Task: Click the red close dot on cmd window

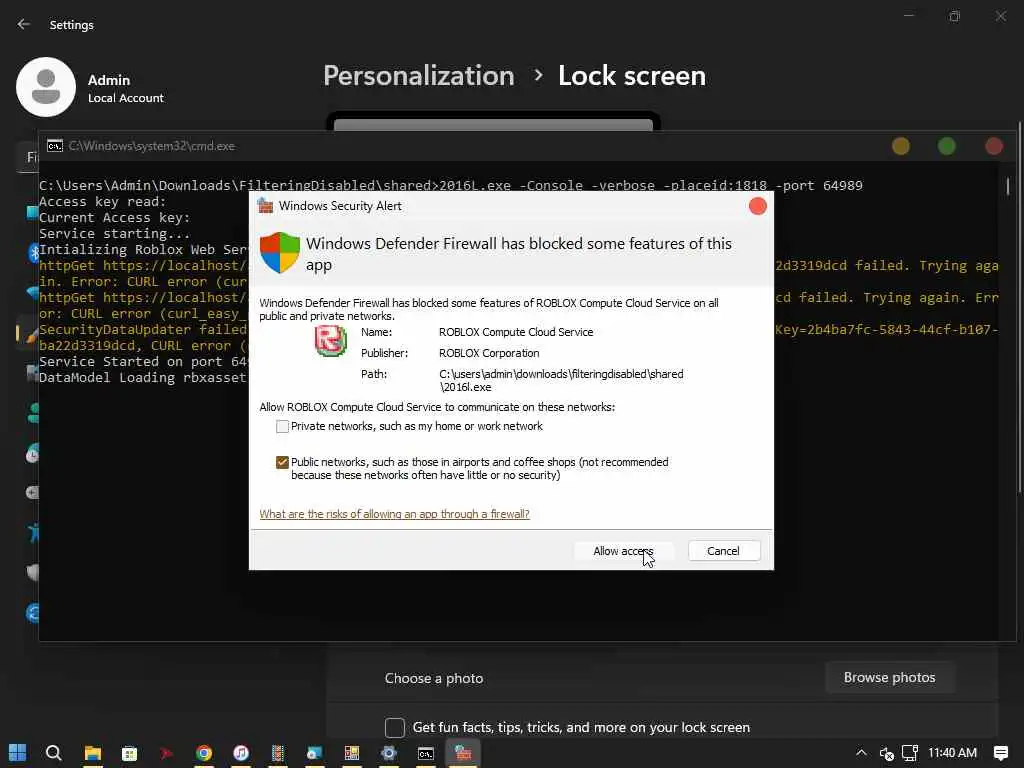Action: [994, 146]
